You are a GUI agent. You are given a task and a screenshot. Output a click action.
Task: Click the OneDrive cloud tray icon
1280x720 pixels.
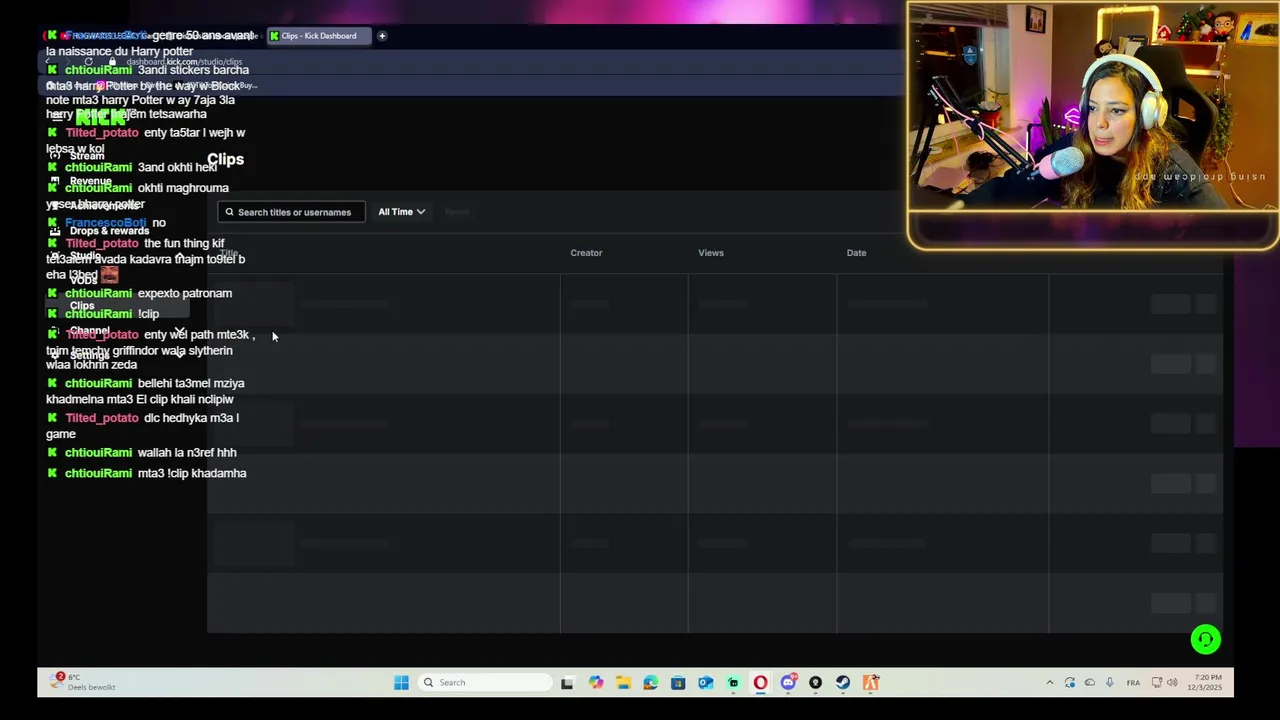pos(1089,683)
